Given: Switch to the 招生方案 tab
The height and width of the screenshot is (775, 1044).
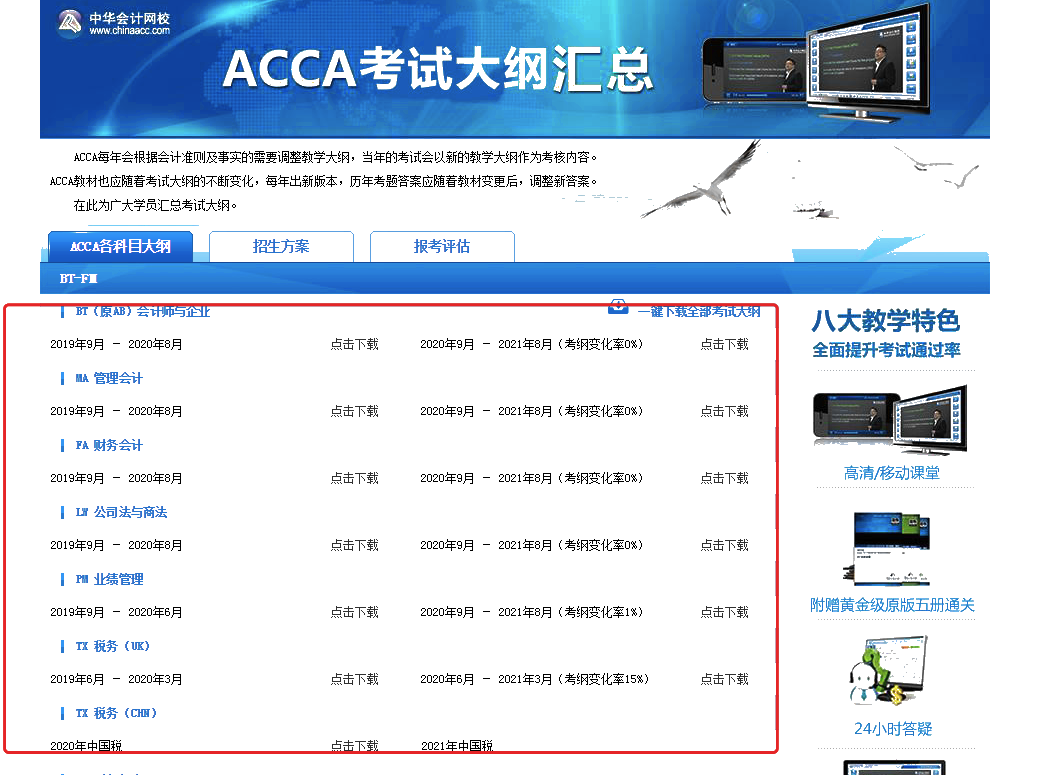Looking at the screenshot, I should tap(281, 246).
